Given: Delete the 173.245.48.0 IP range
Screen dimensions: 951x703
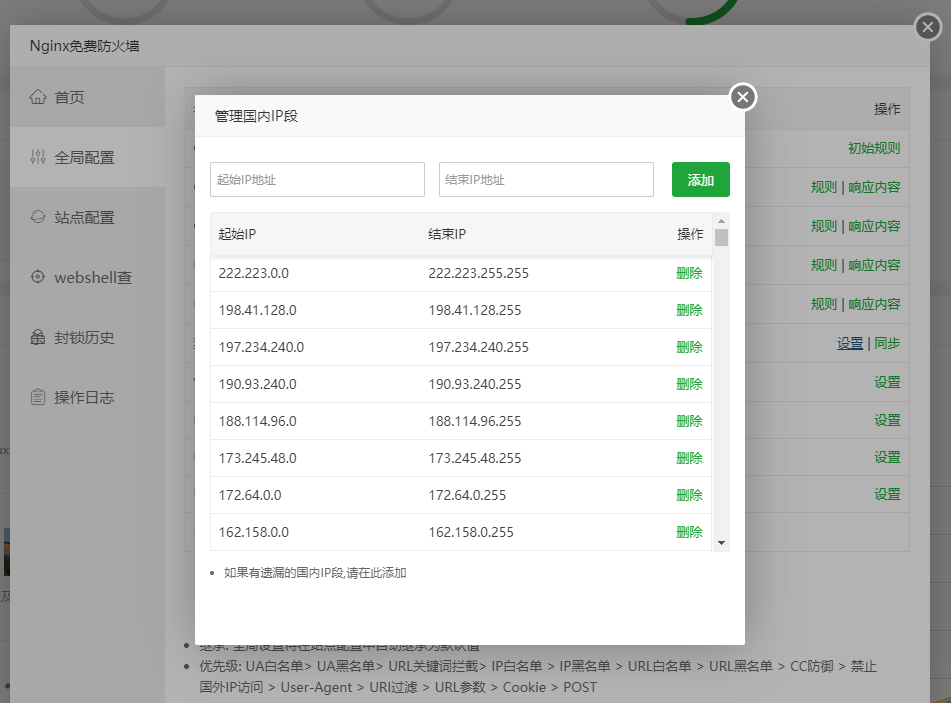Looking at the screenshot, I should [x=690, y=458].
